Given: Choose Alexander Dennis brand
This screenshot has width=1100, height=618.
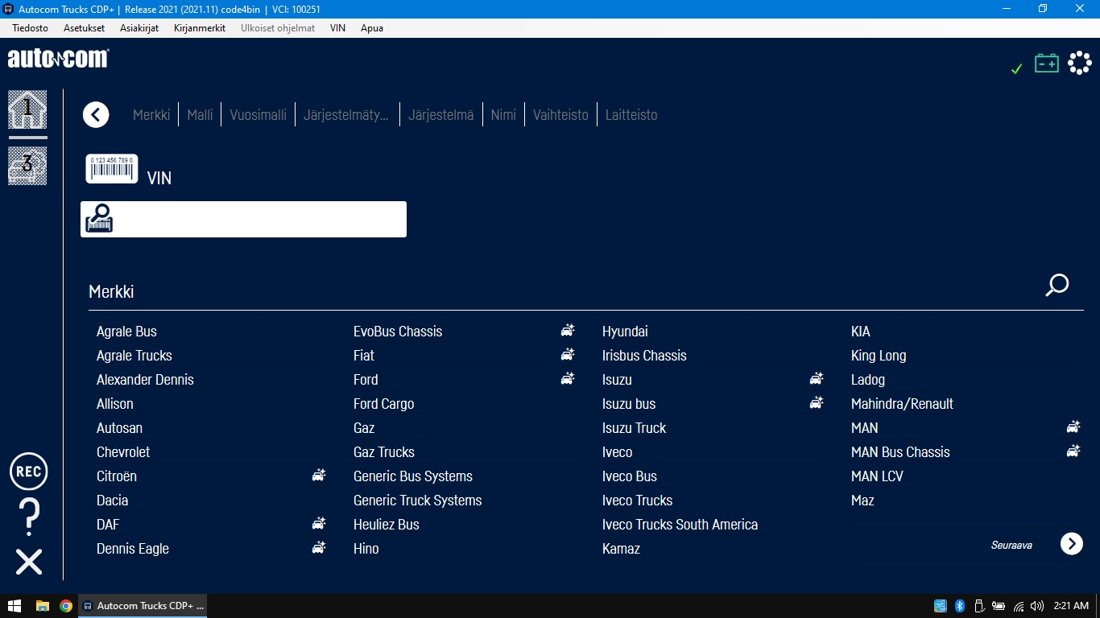Looking at the screenshot, I should pos(145,379).
